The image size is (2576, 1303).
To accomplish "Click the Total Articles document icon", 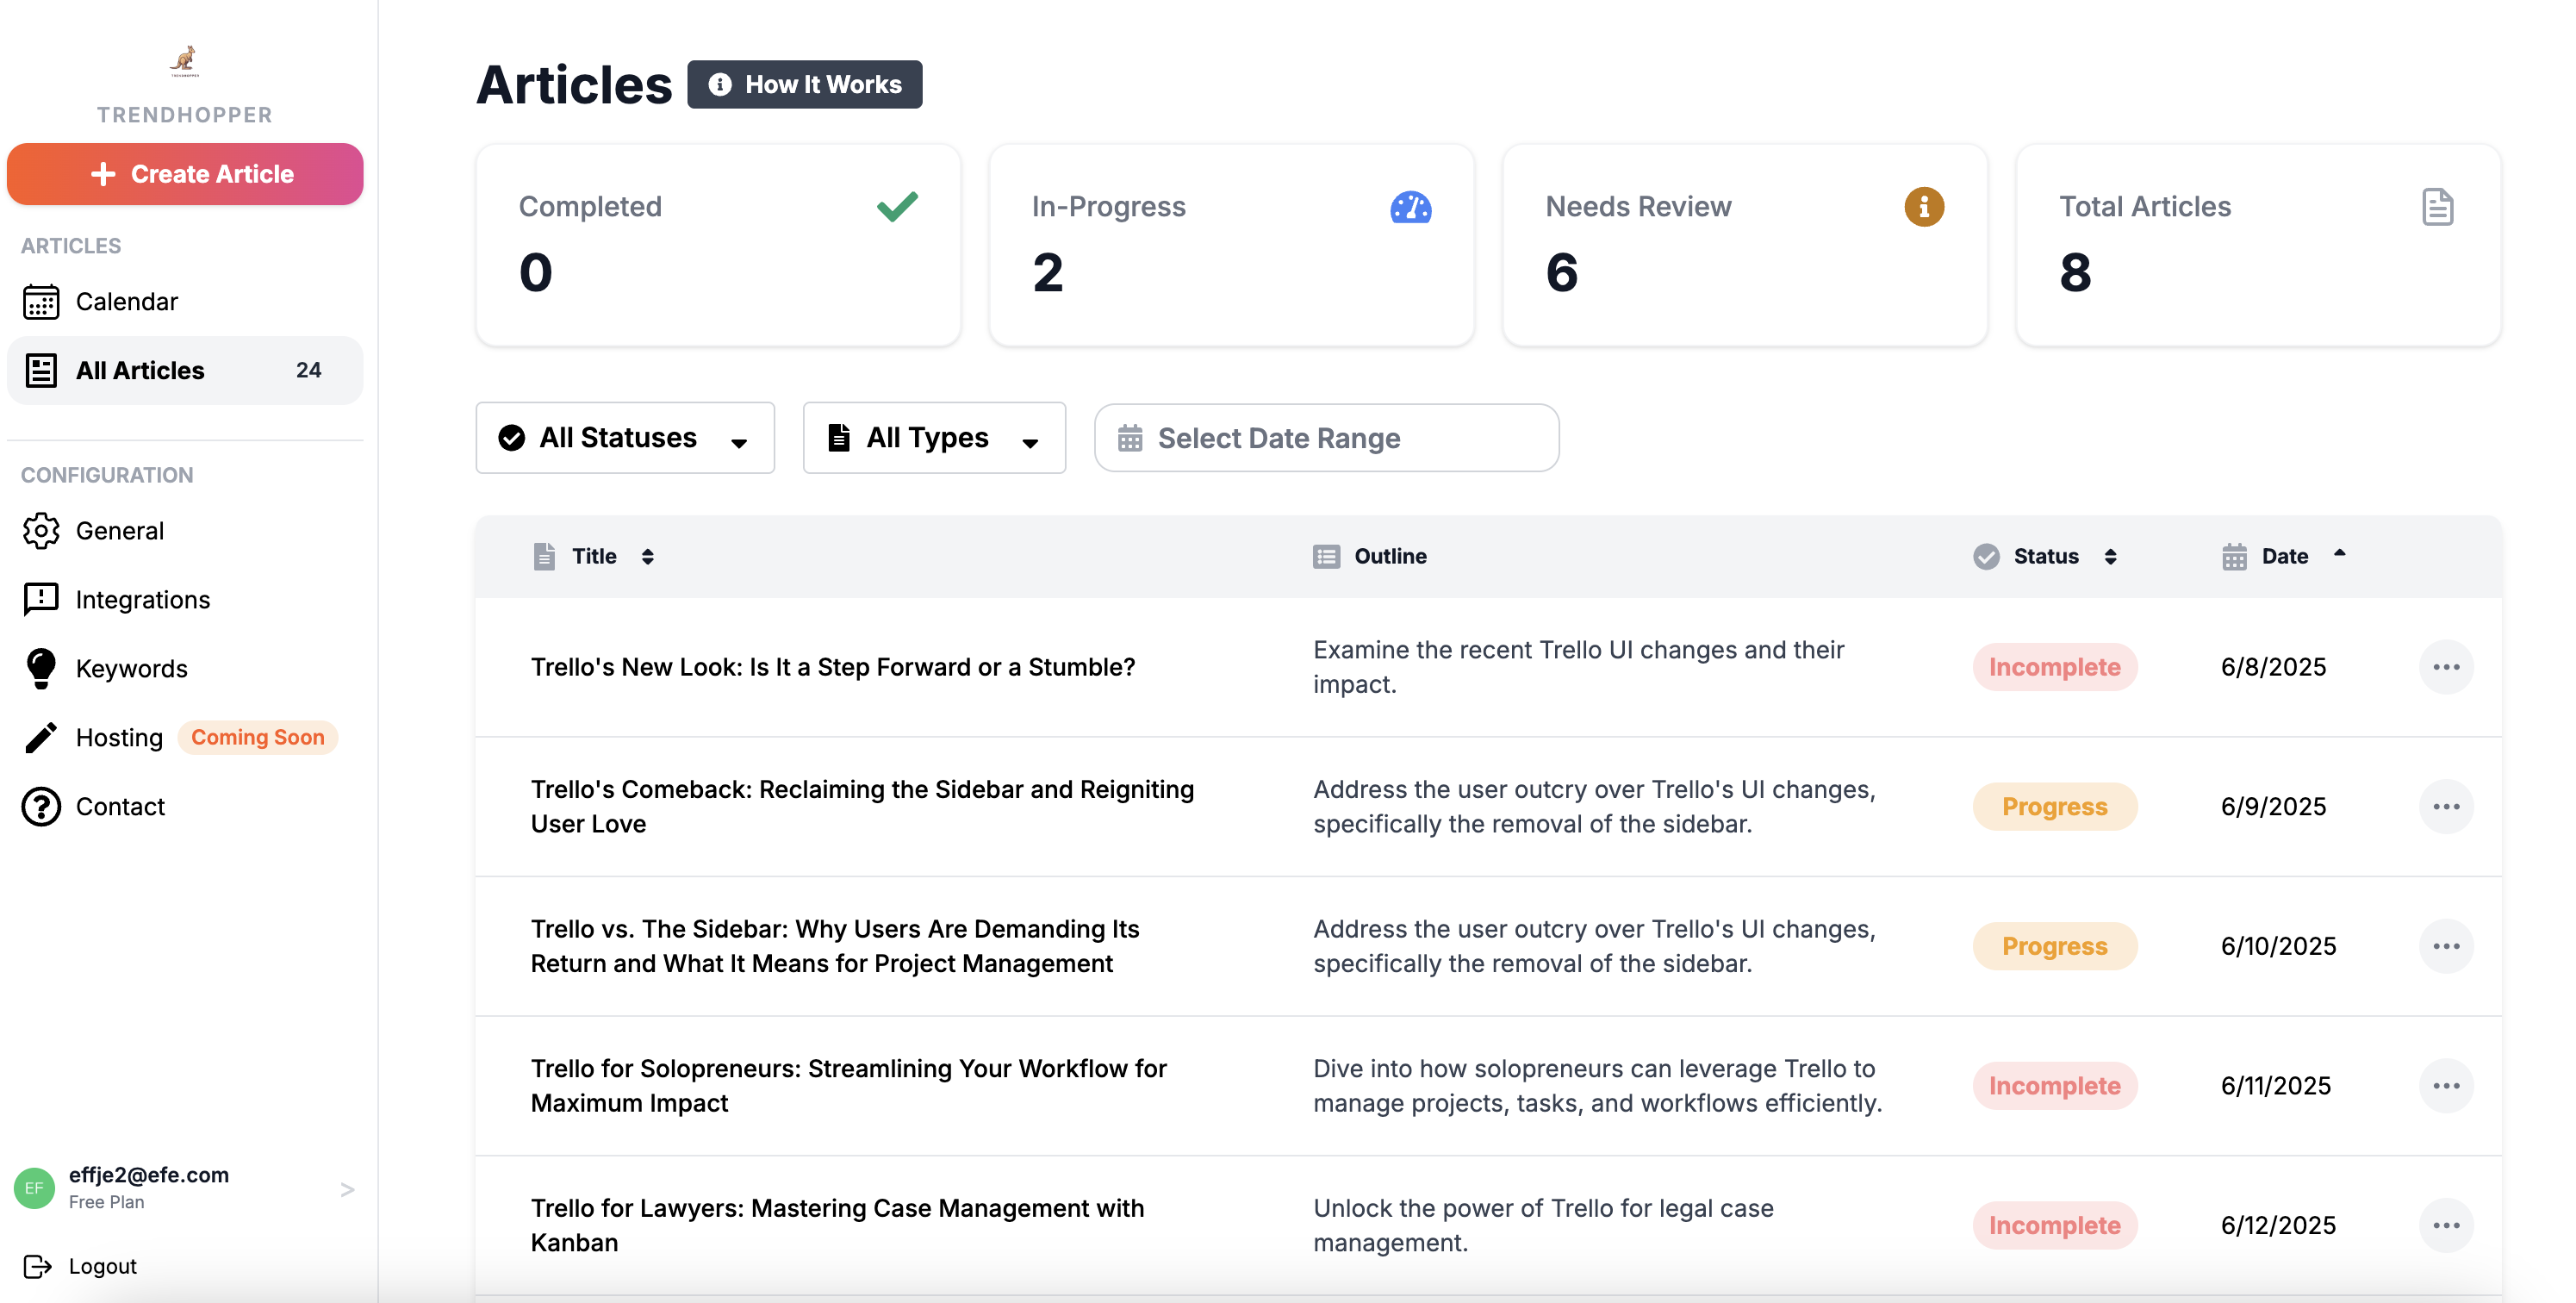I will [x=2438, y=207].
